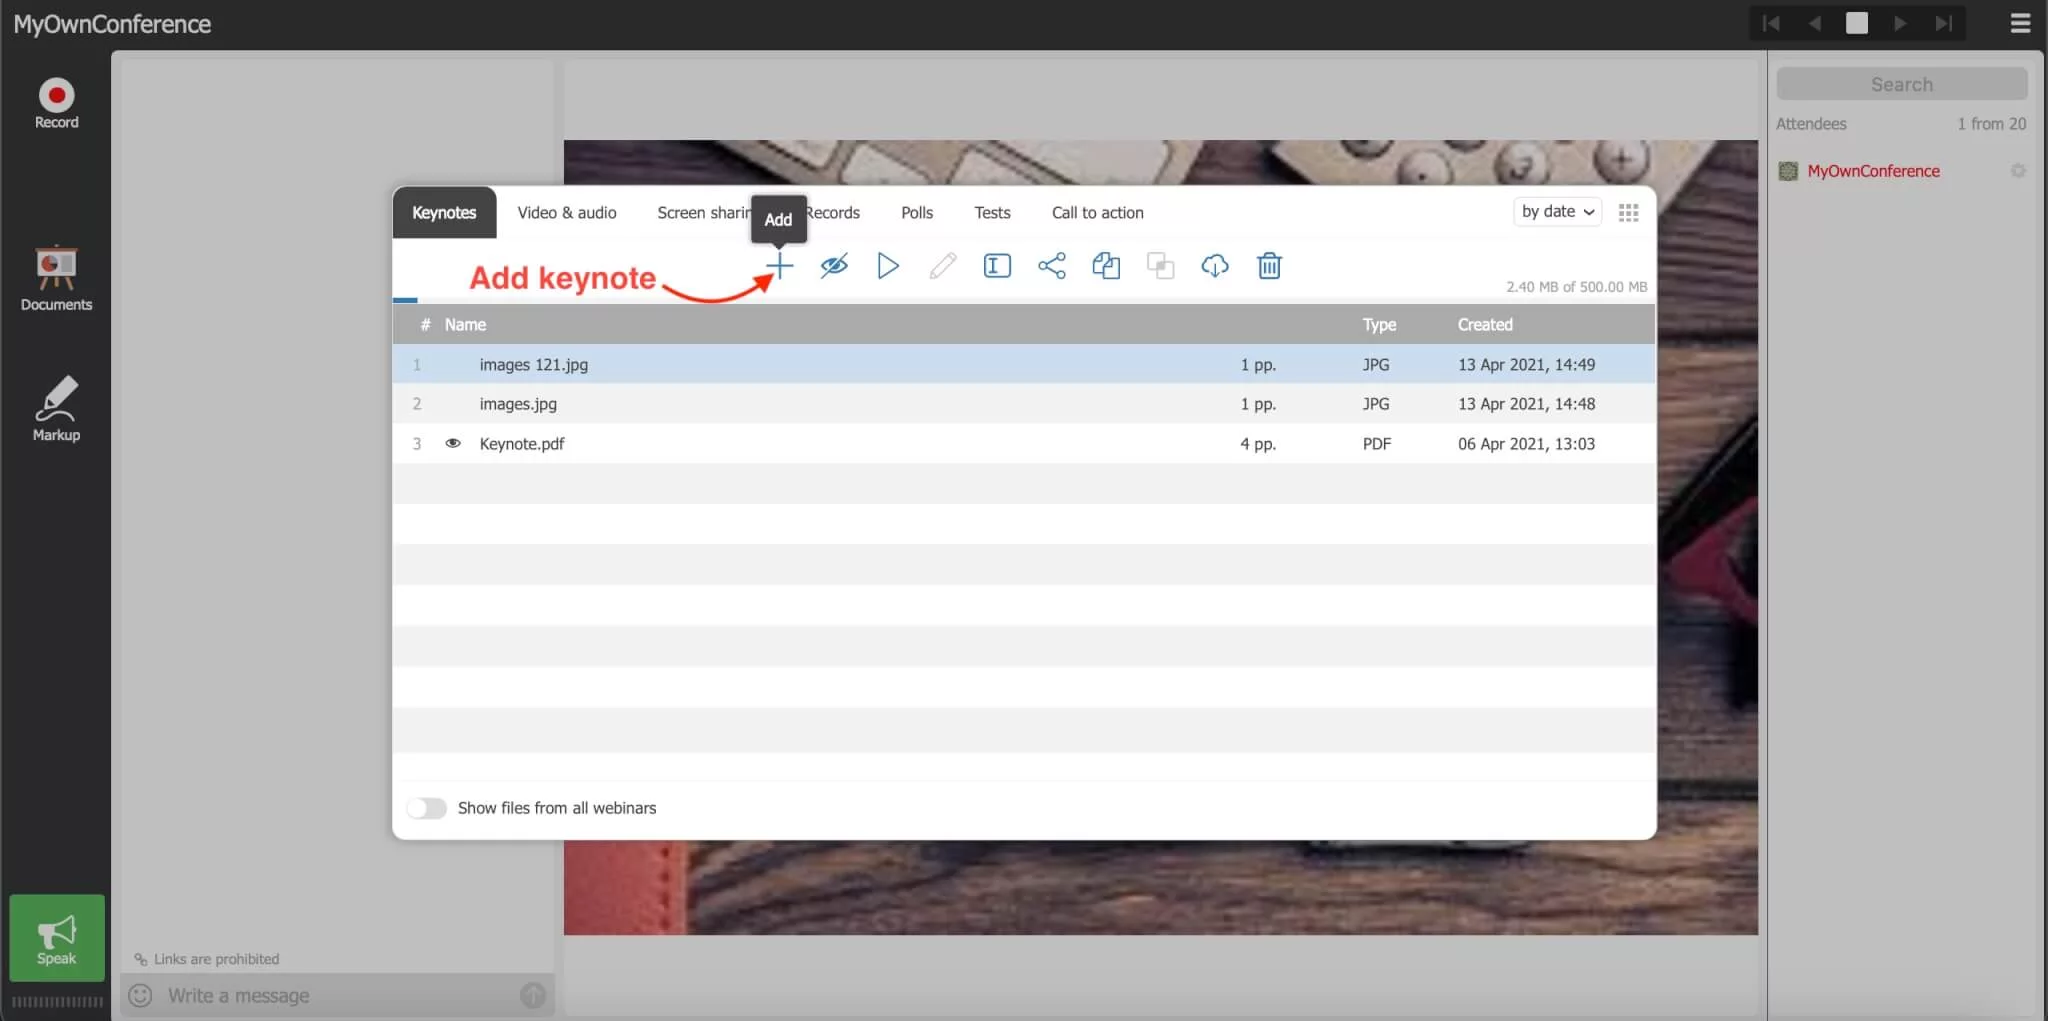Click the Speak button at bottom left
This screenshot has height=1021, width=2048.
(x=56, y=938)
